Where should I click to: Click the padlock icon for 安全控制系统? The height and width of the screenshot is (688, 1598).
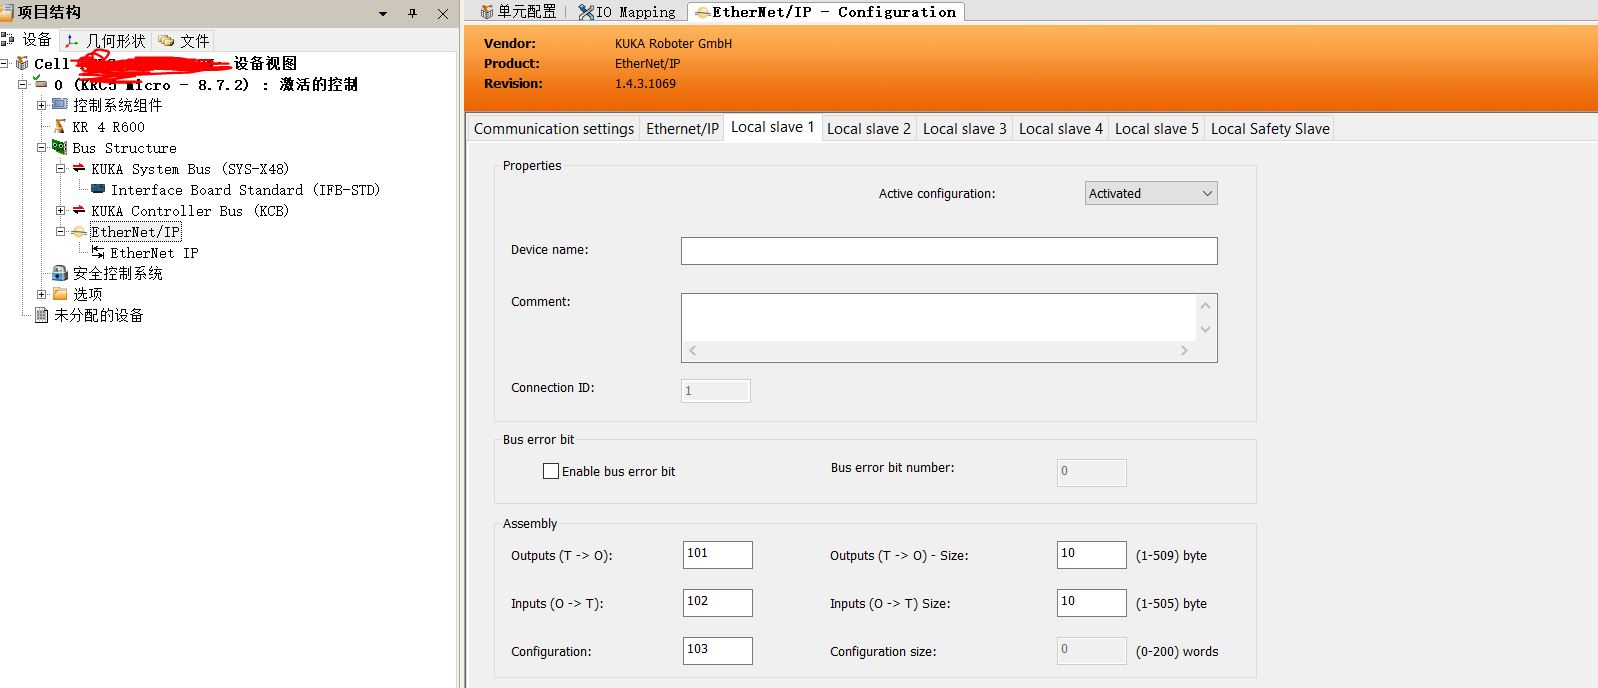tap(60, 273)
